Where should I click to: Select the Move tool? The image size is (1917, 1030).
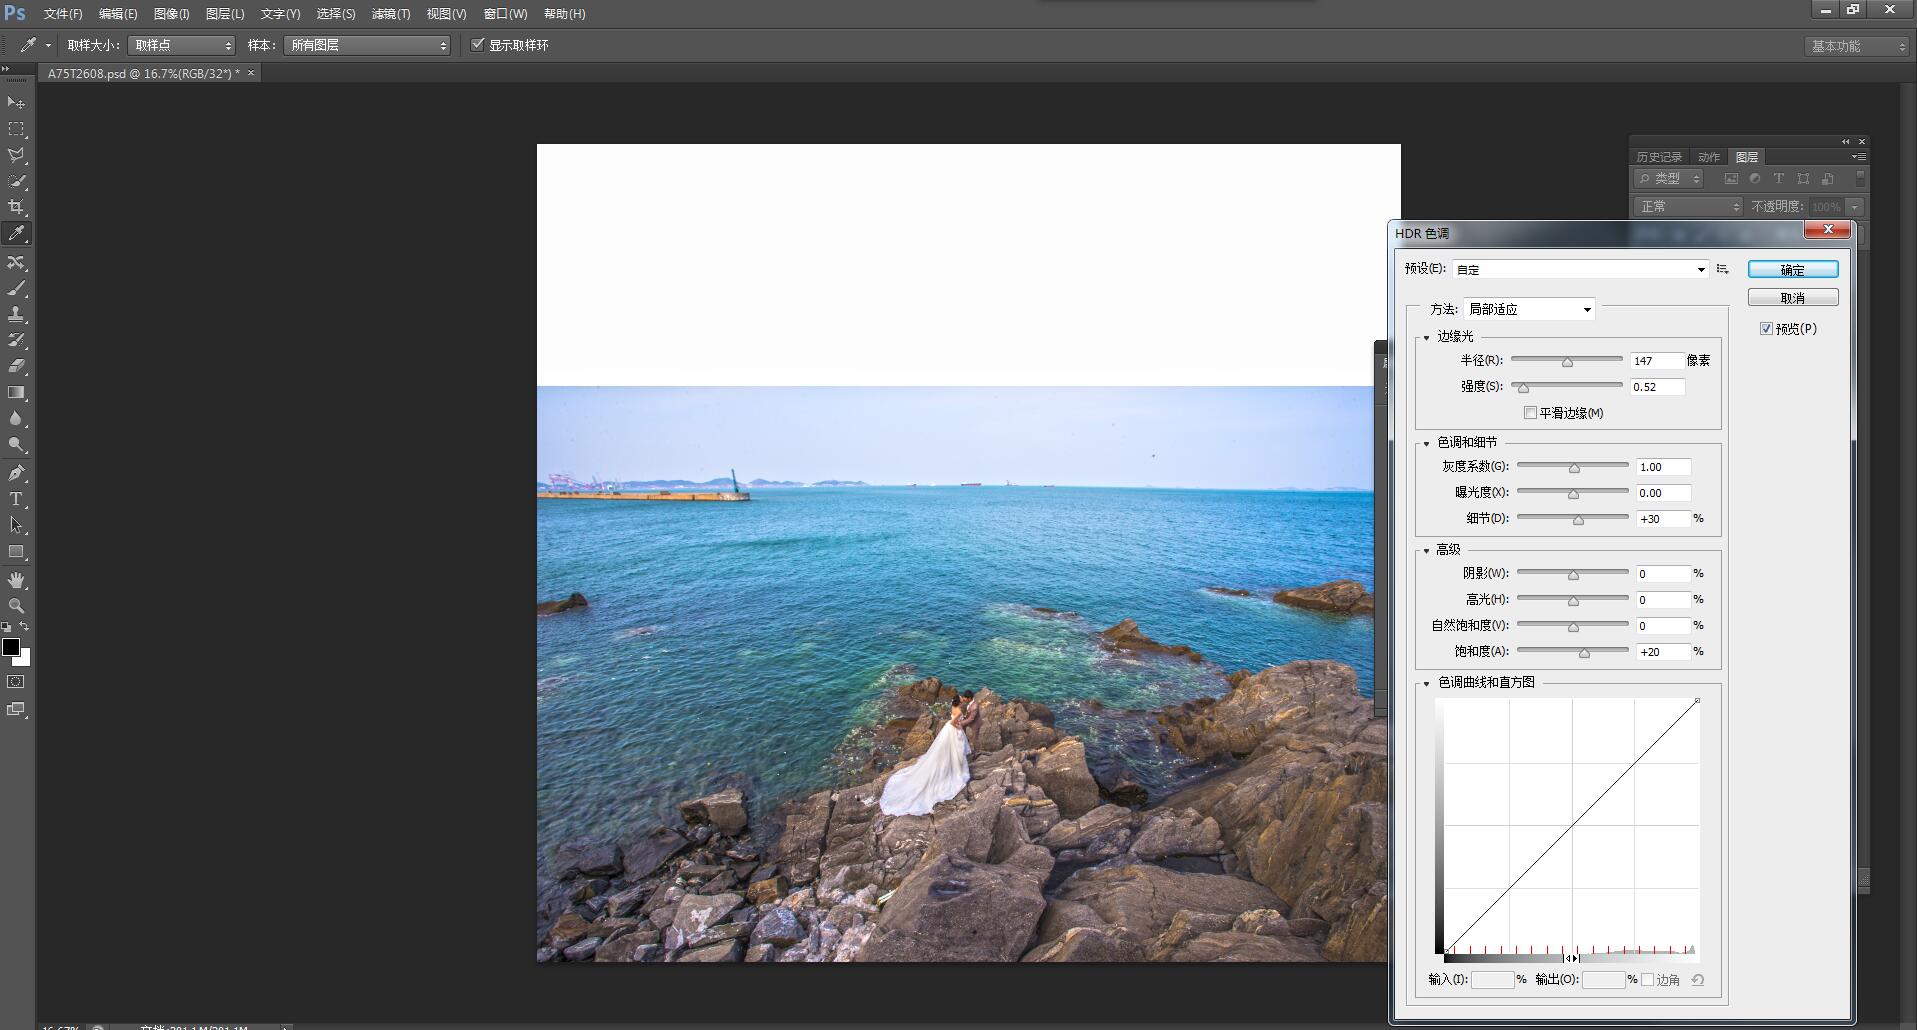pos(16,103)
